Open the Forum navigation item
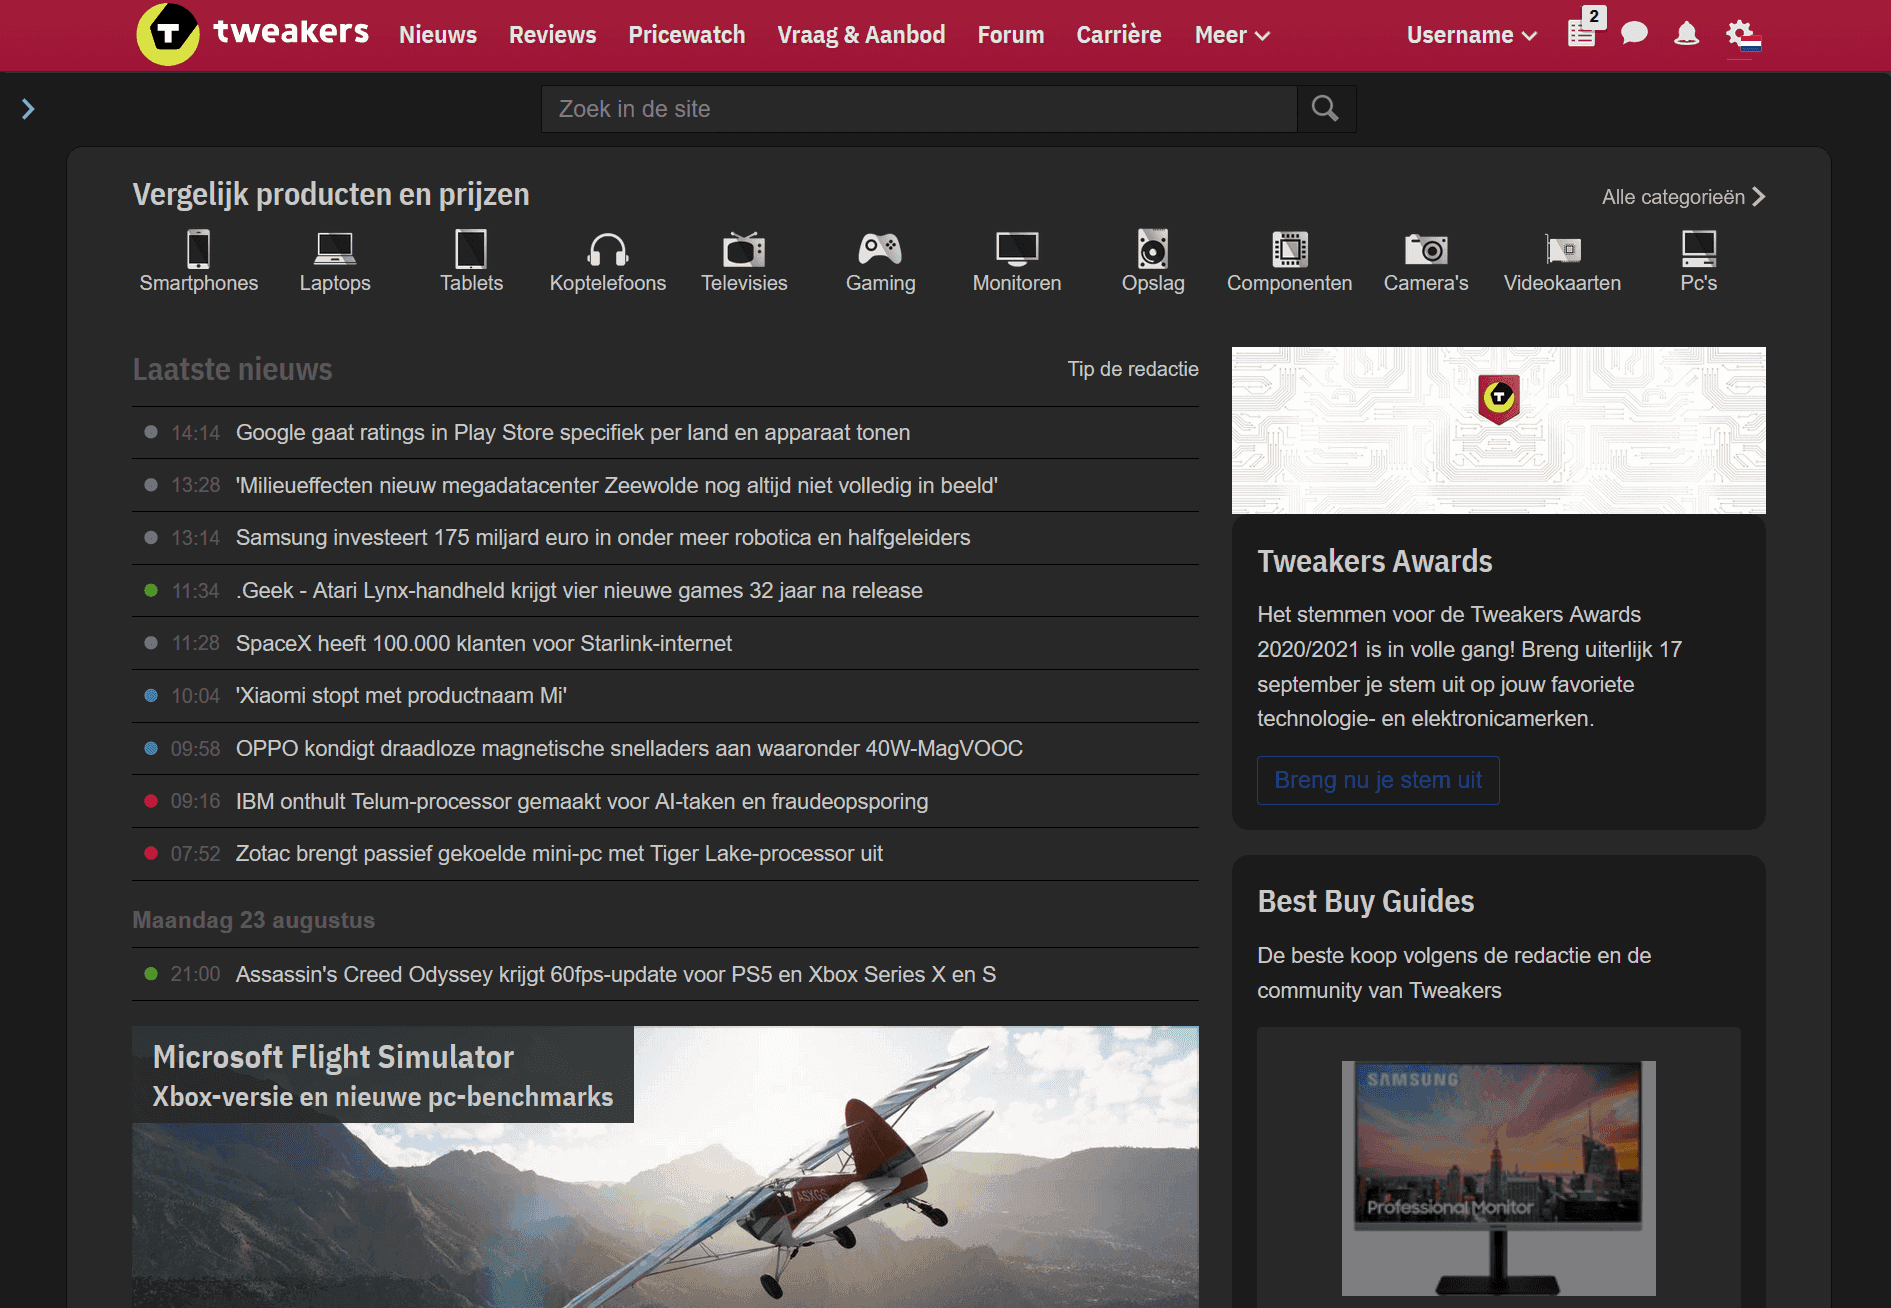 [x=1011, y=35]
